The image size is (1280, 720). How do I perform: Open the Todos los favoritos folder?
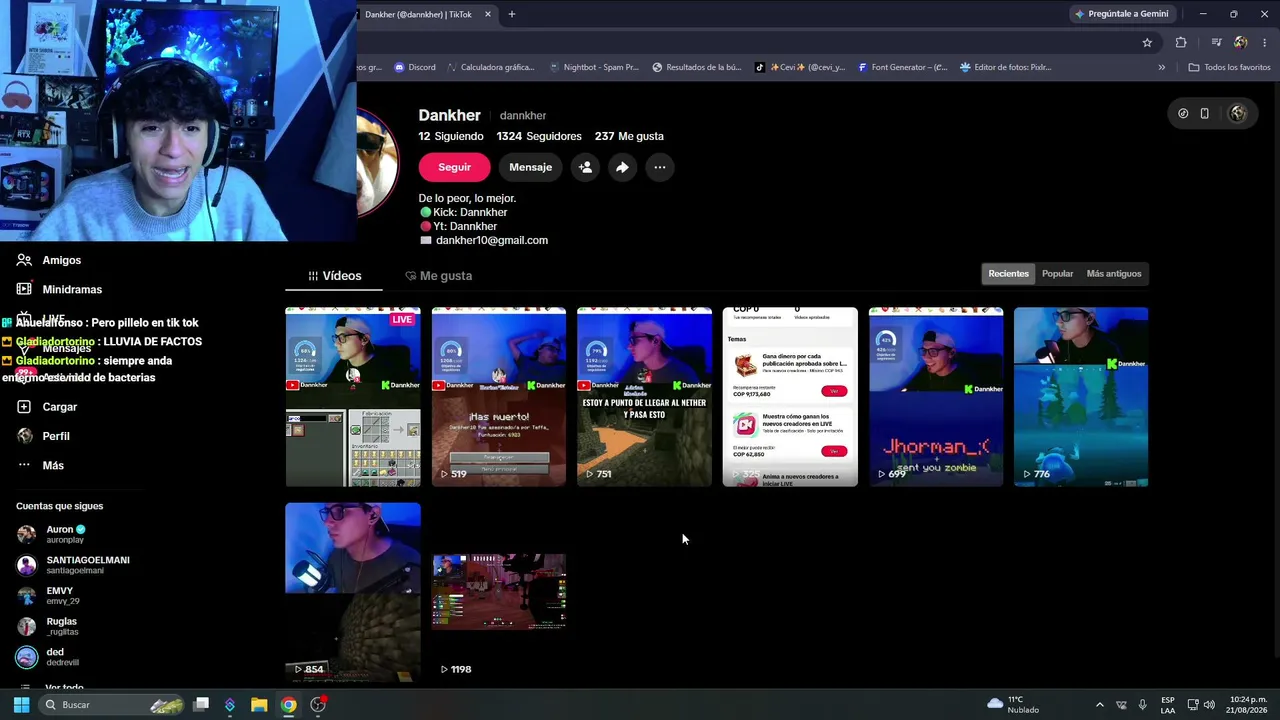[1229, 67]
